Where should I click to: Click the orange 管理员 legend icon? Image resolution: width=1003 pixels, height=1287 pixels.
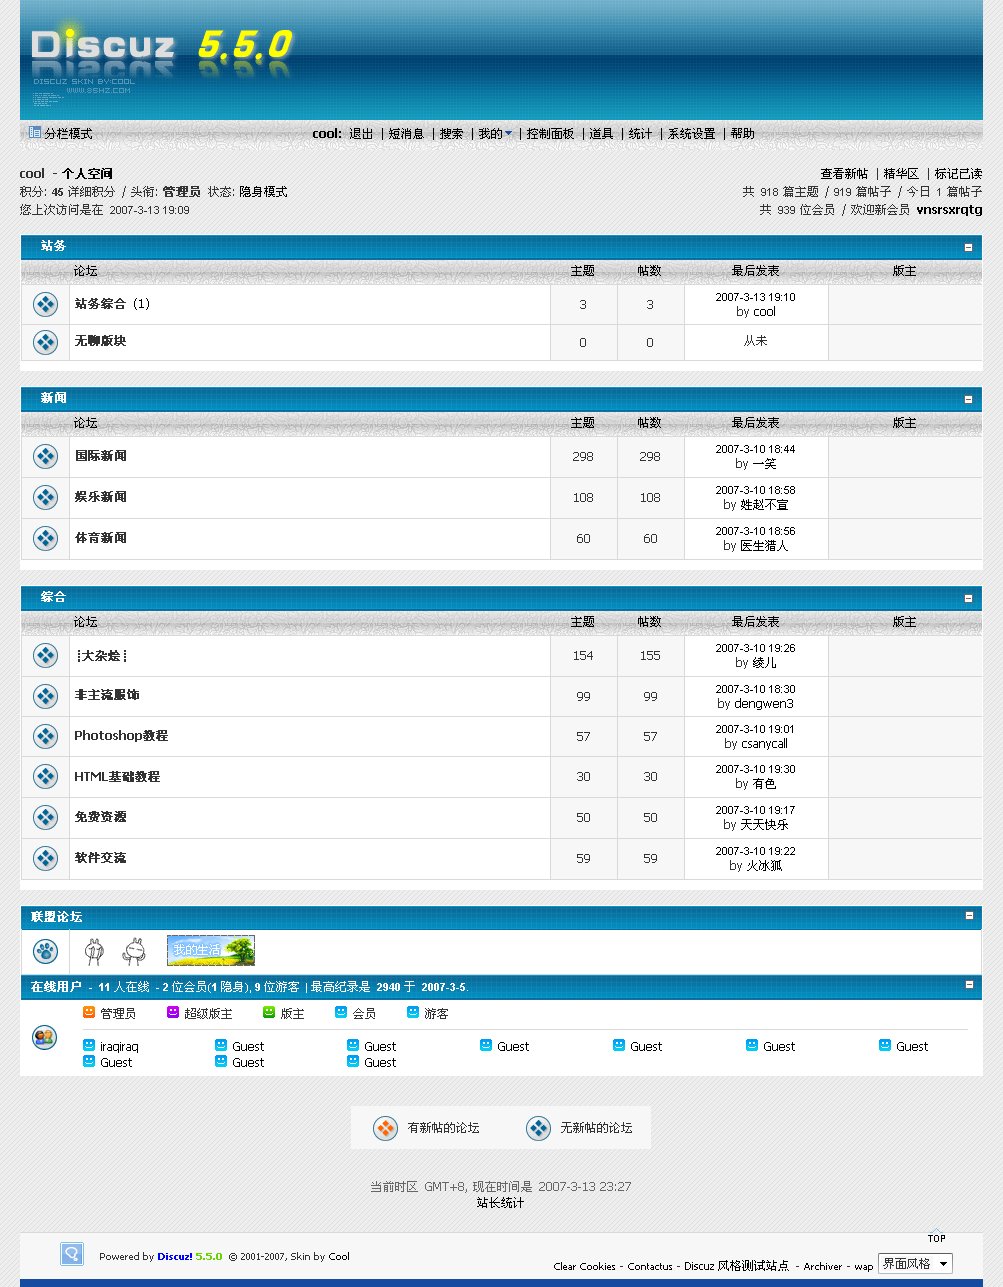(89, 1013)
